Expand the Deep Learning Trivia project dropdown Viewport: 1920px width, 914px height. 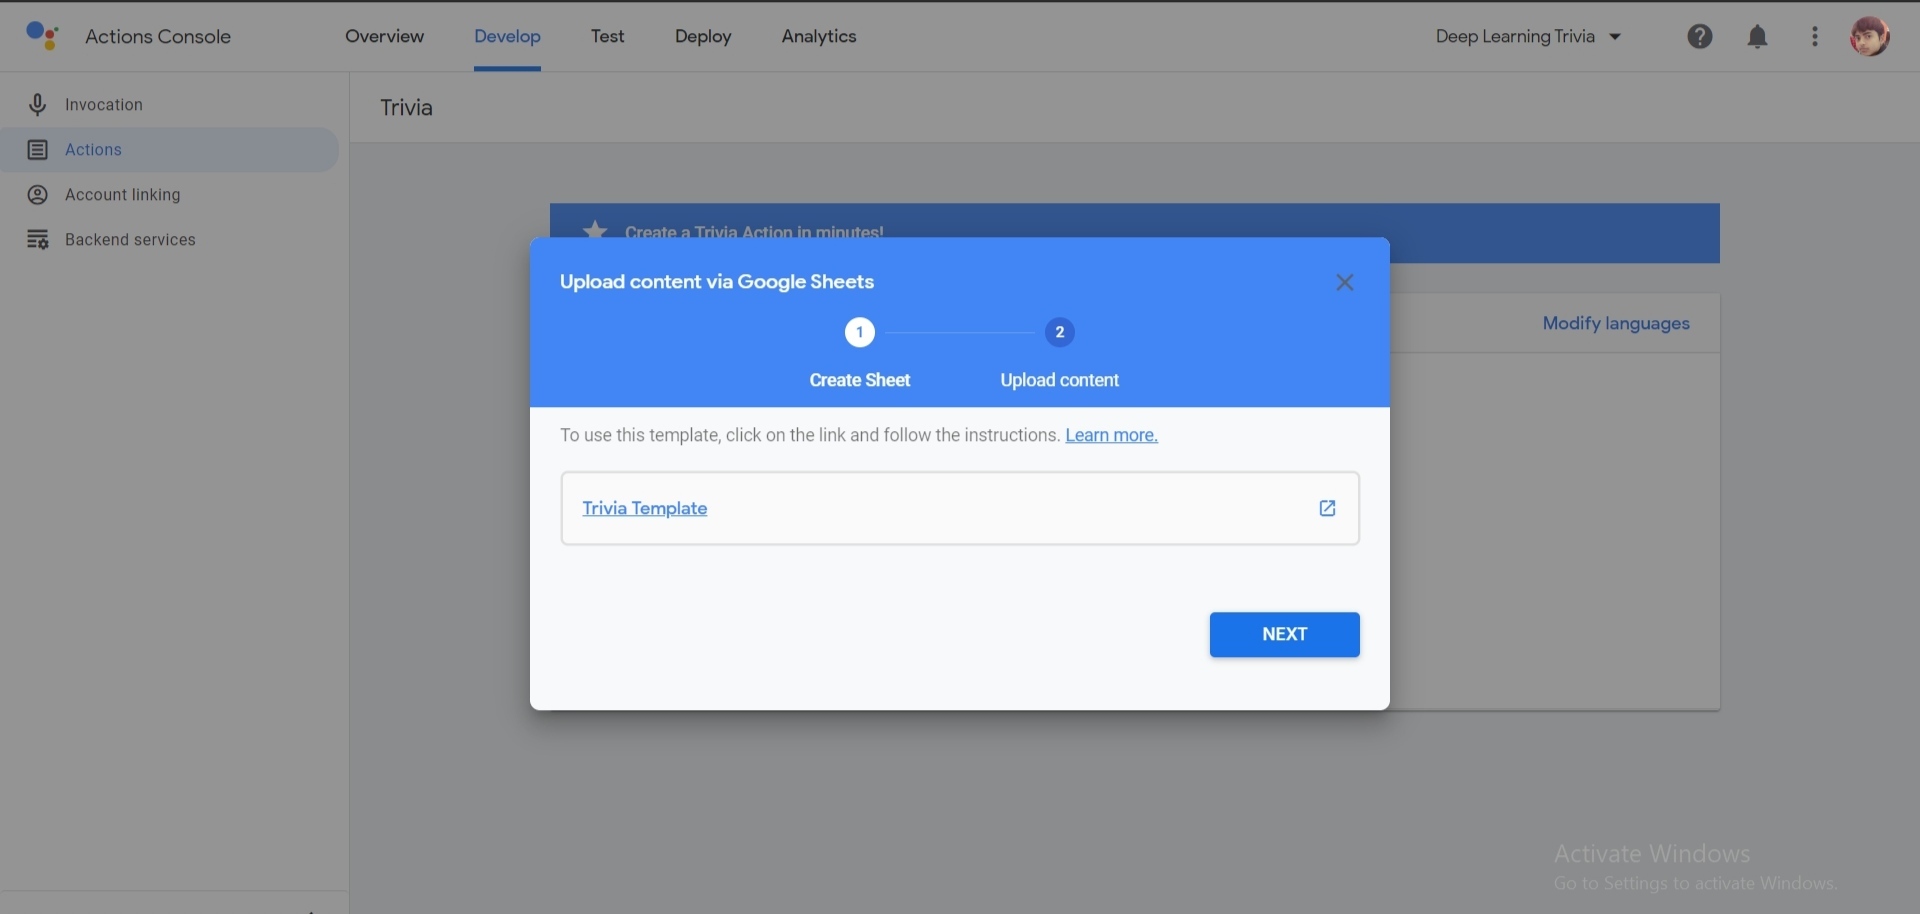pos(1528,37)
